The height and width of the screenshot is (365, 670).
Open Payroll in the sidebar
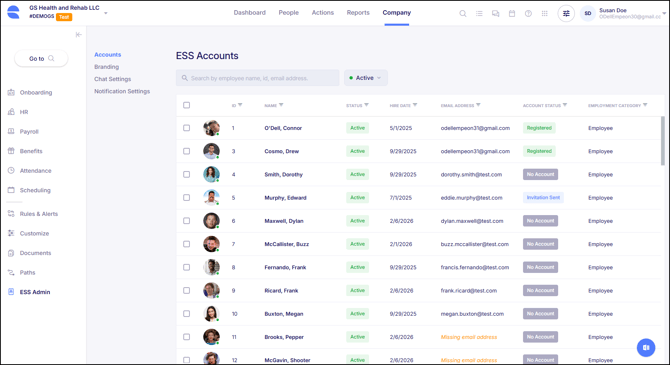point(23,132)
